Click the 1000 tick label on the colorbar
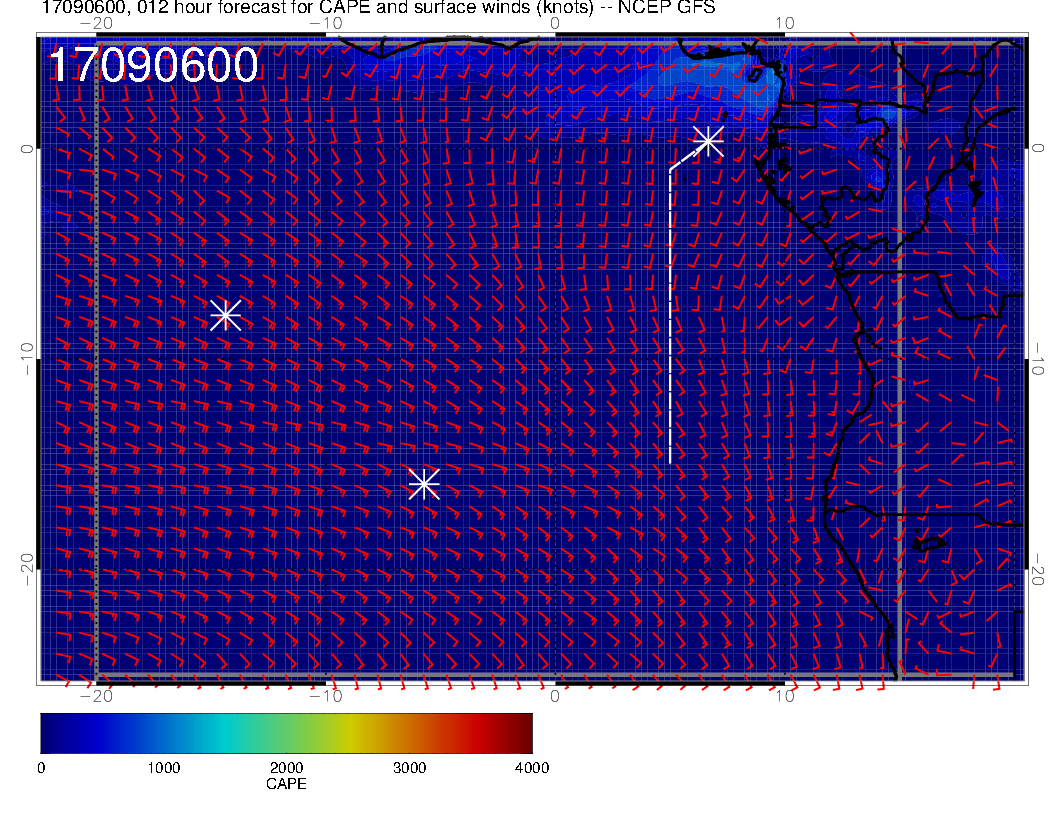 (x=163, y=768)
